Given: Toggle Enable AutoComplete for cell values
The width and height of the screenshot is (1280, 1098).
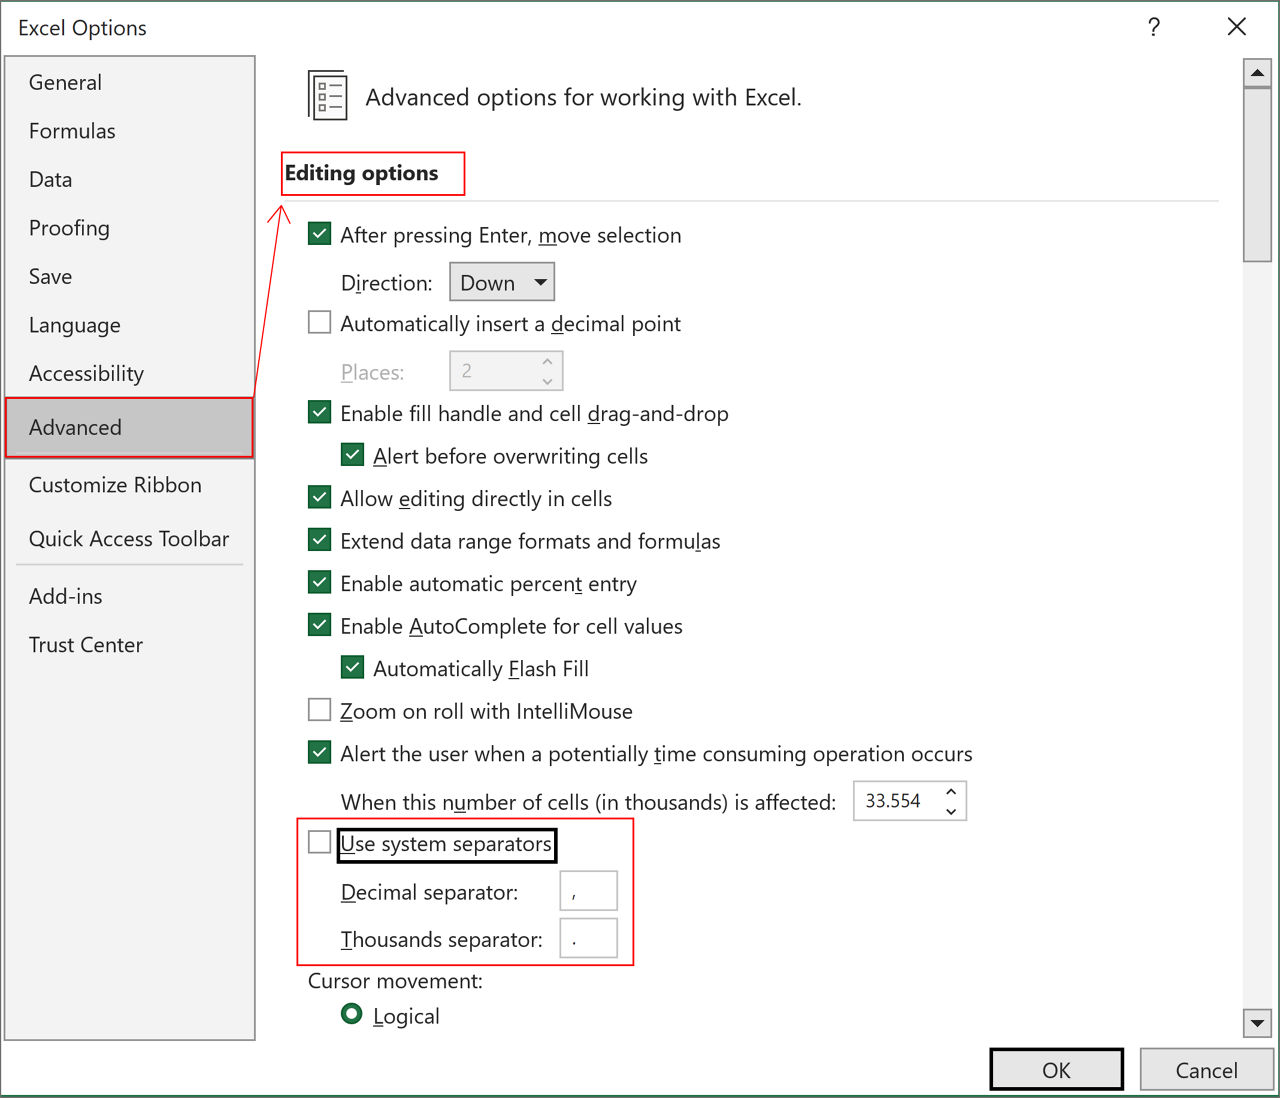Looking at the screenshot, I should point(319,625).
